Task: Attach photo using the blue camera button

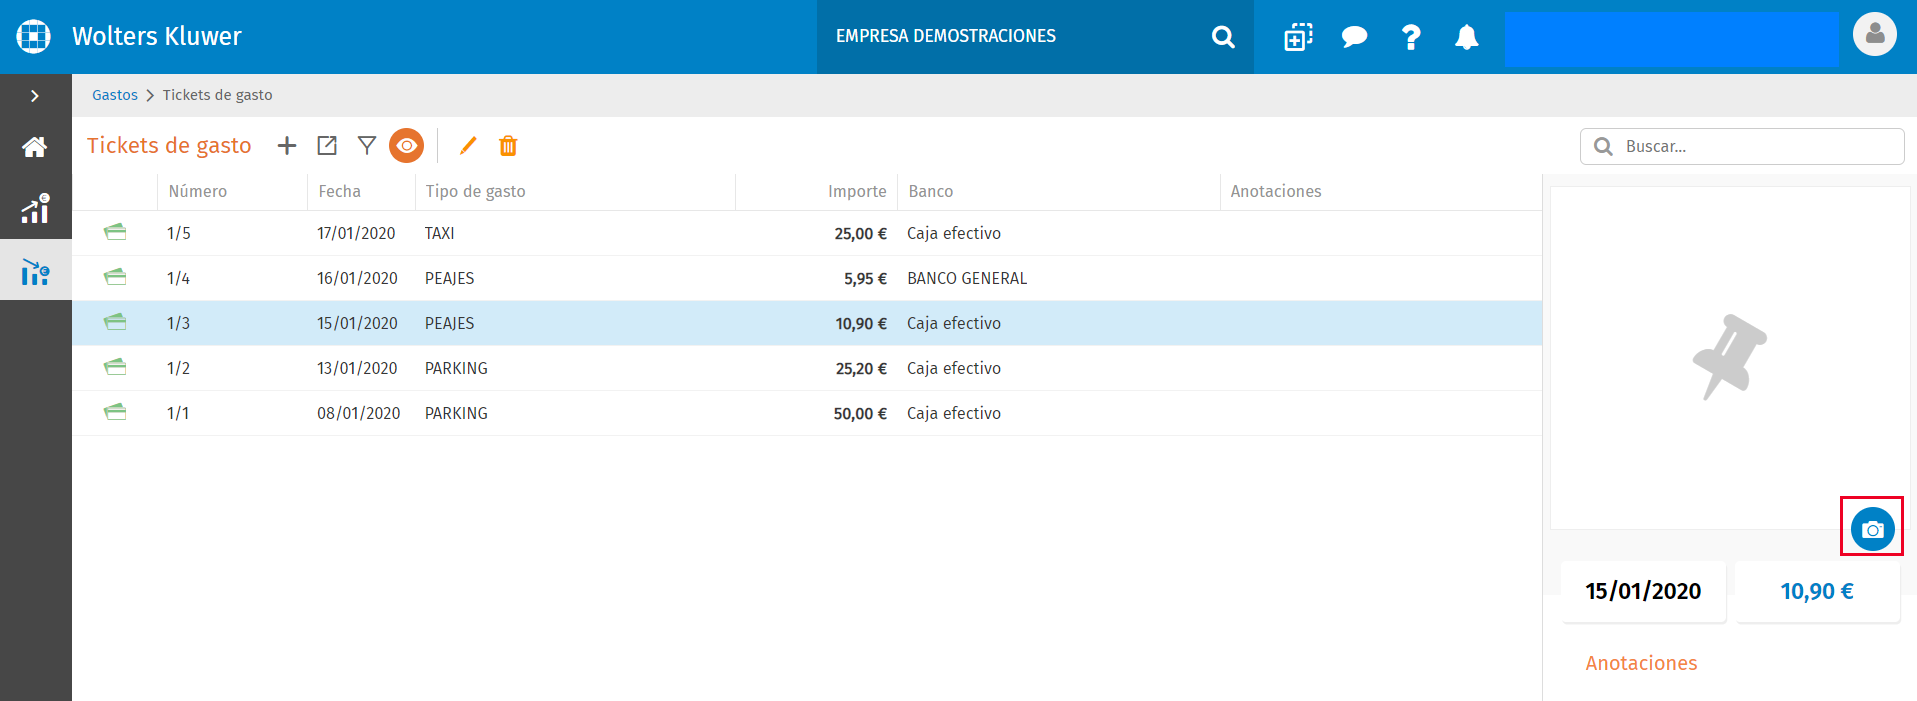Action: coord(1872,529)
